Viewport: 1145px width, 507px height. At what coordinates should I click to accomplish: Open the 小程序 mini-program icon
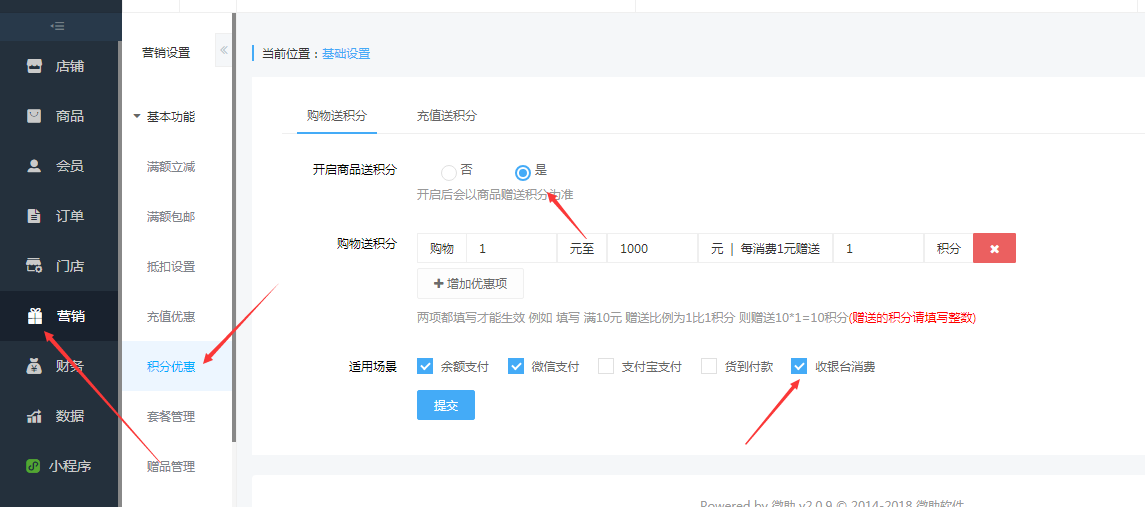tap(33, 466)
